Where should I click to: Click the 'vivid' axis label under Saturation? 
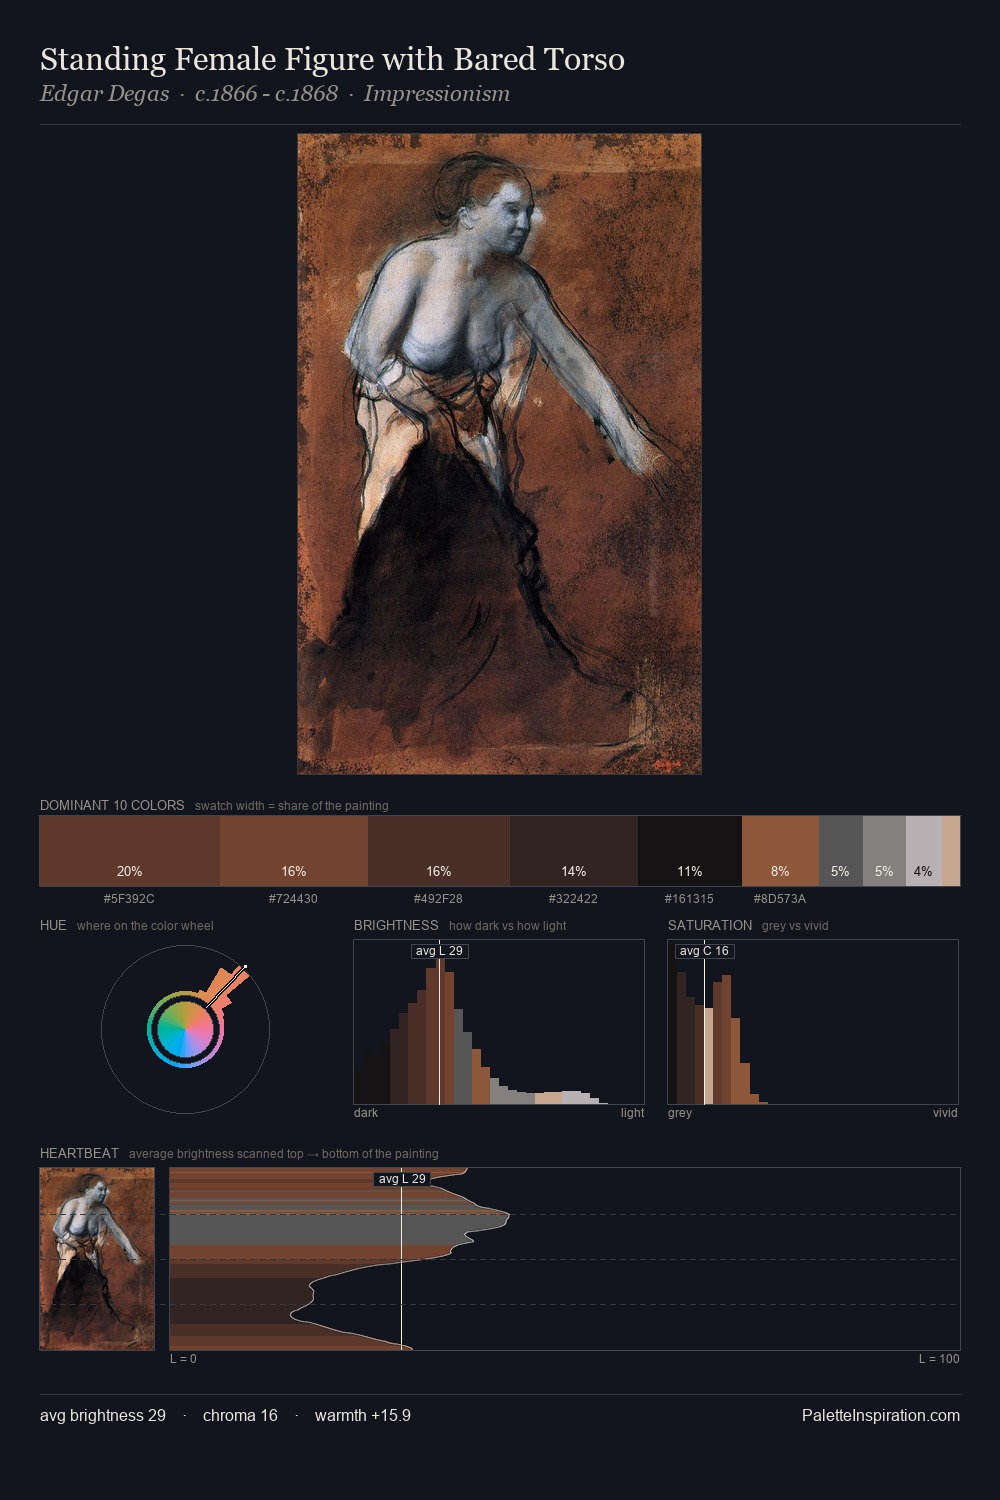[x=945, y=1113]
